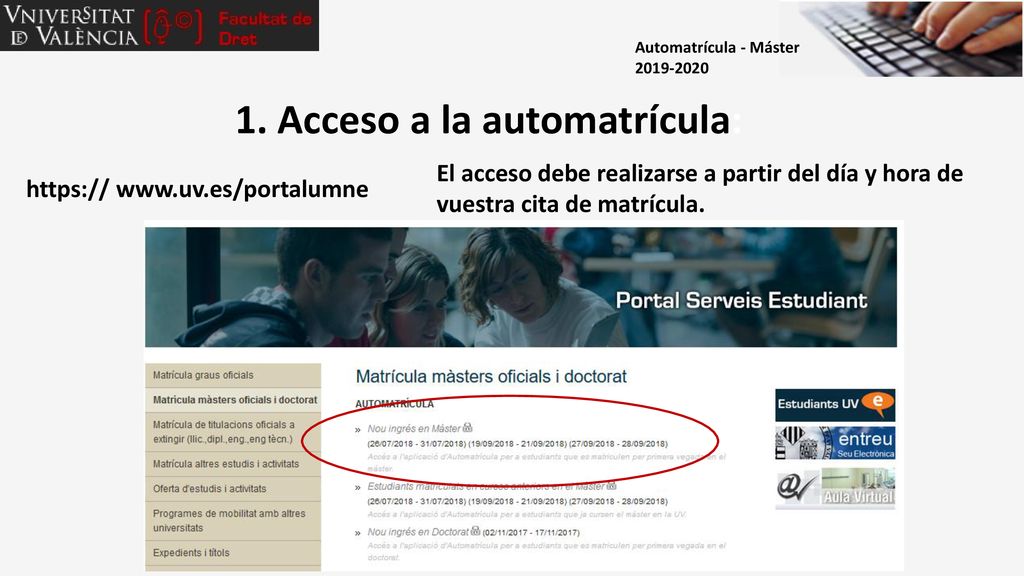Image resolution: width=1024 pixels, height=576 pixels.
Task: Click the Nou ingrés en Màster link
Action: point(414,428)
